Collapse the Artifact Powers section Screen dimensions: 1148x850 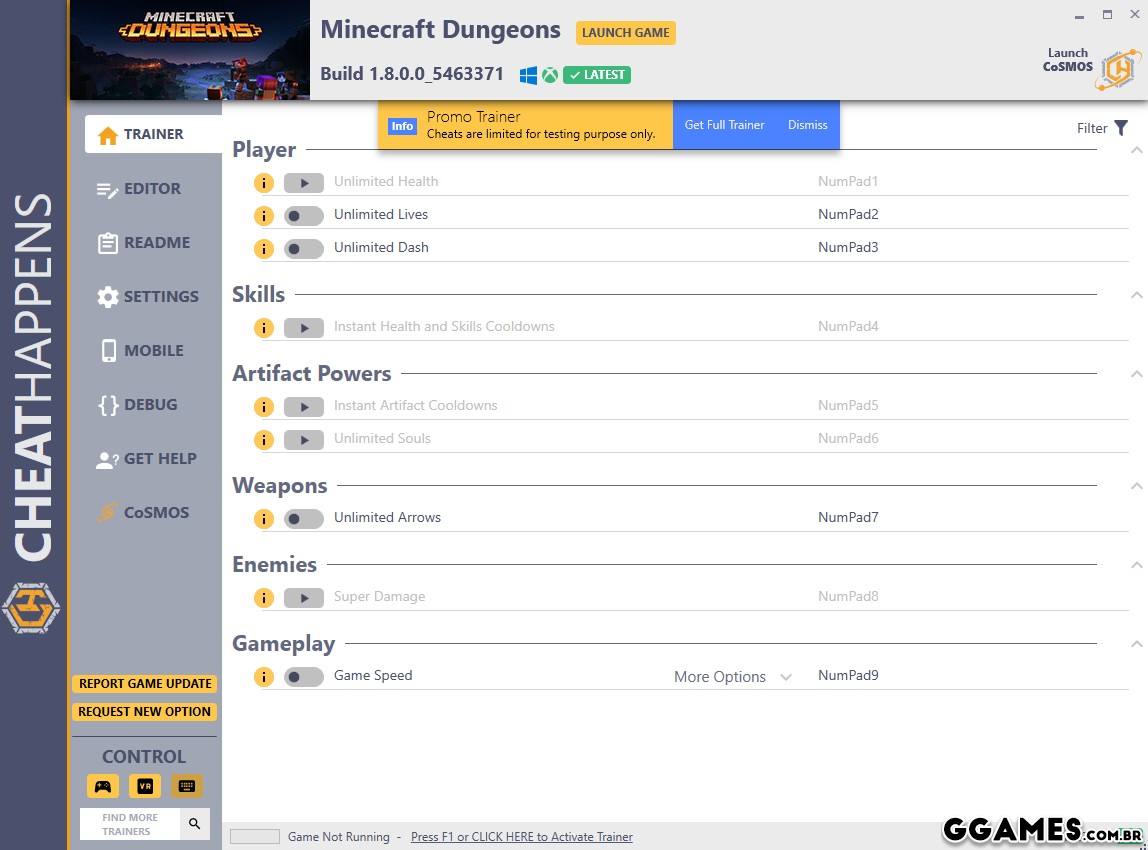(1136, 374)
